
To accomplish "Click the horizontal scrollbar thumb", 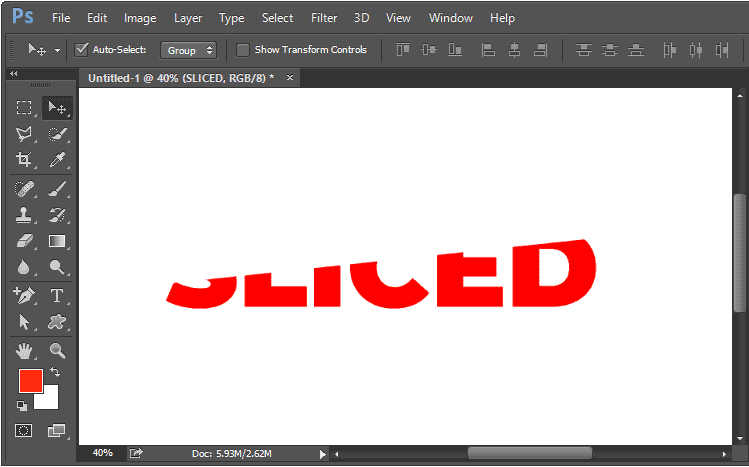I will pos(530,454).
